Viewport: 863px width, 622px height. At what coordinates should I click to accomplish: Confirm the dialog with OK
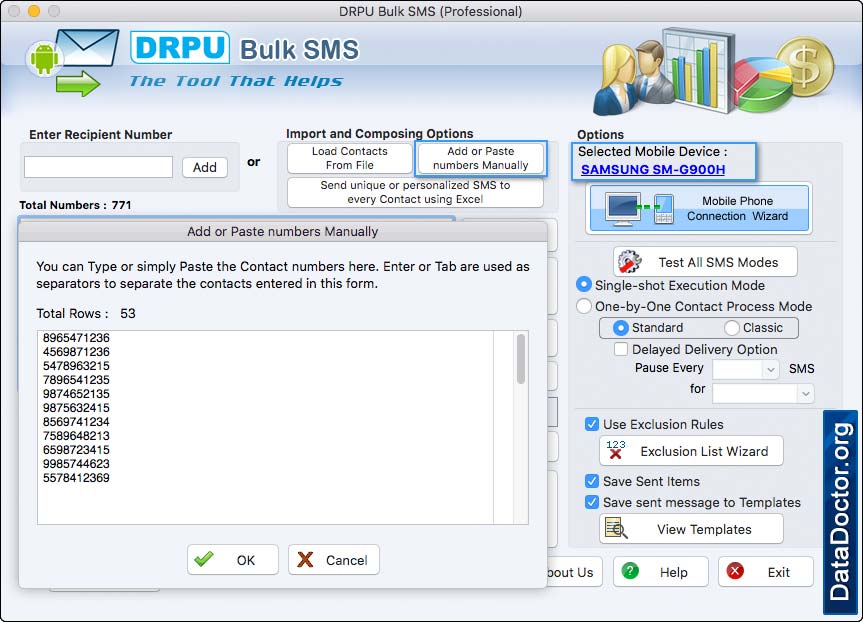[233, 560]
